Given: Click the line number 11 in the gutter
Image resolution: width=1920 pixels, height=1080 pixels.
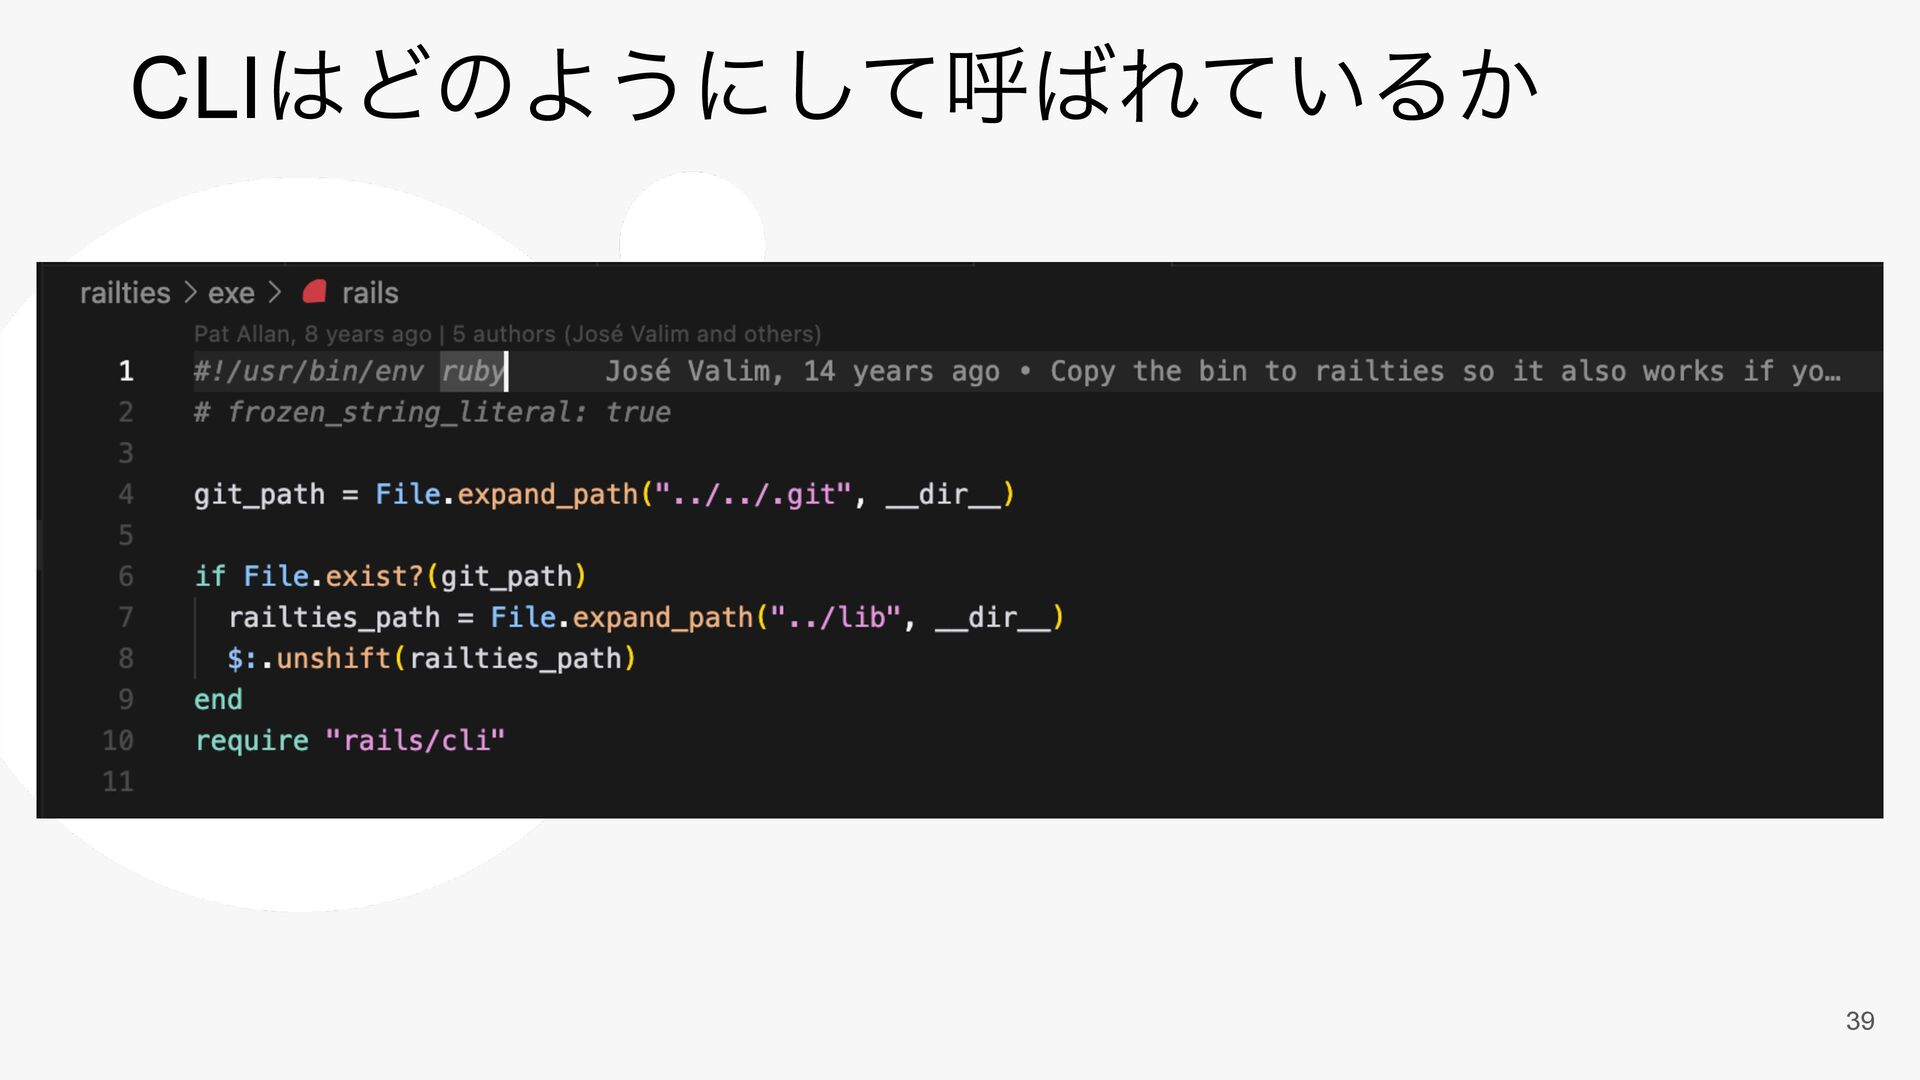Looking at the screenshot, I should tap(118, 781).
